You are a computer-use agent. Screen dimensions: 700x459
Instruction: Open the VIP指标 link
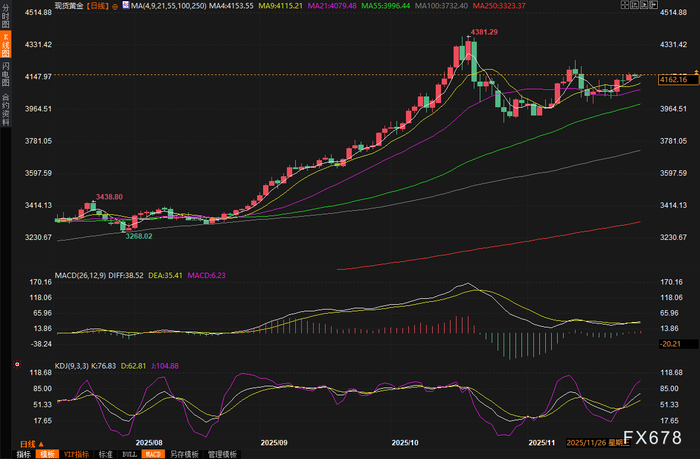76,454
